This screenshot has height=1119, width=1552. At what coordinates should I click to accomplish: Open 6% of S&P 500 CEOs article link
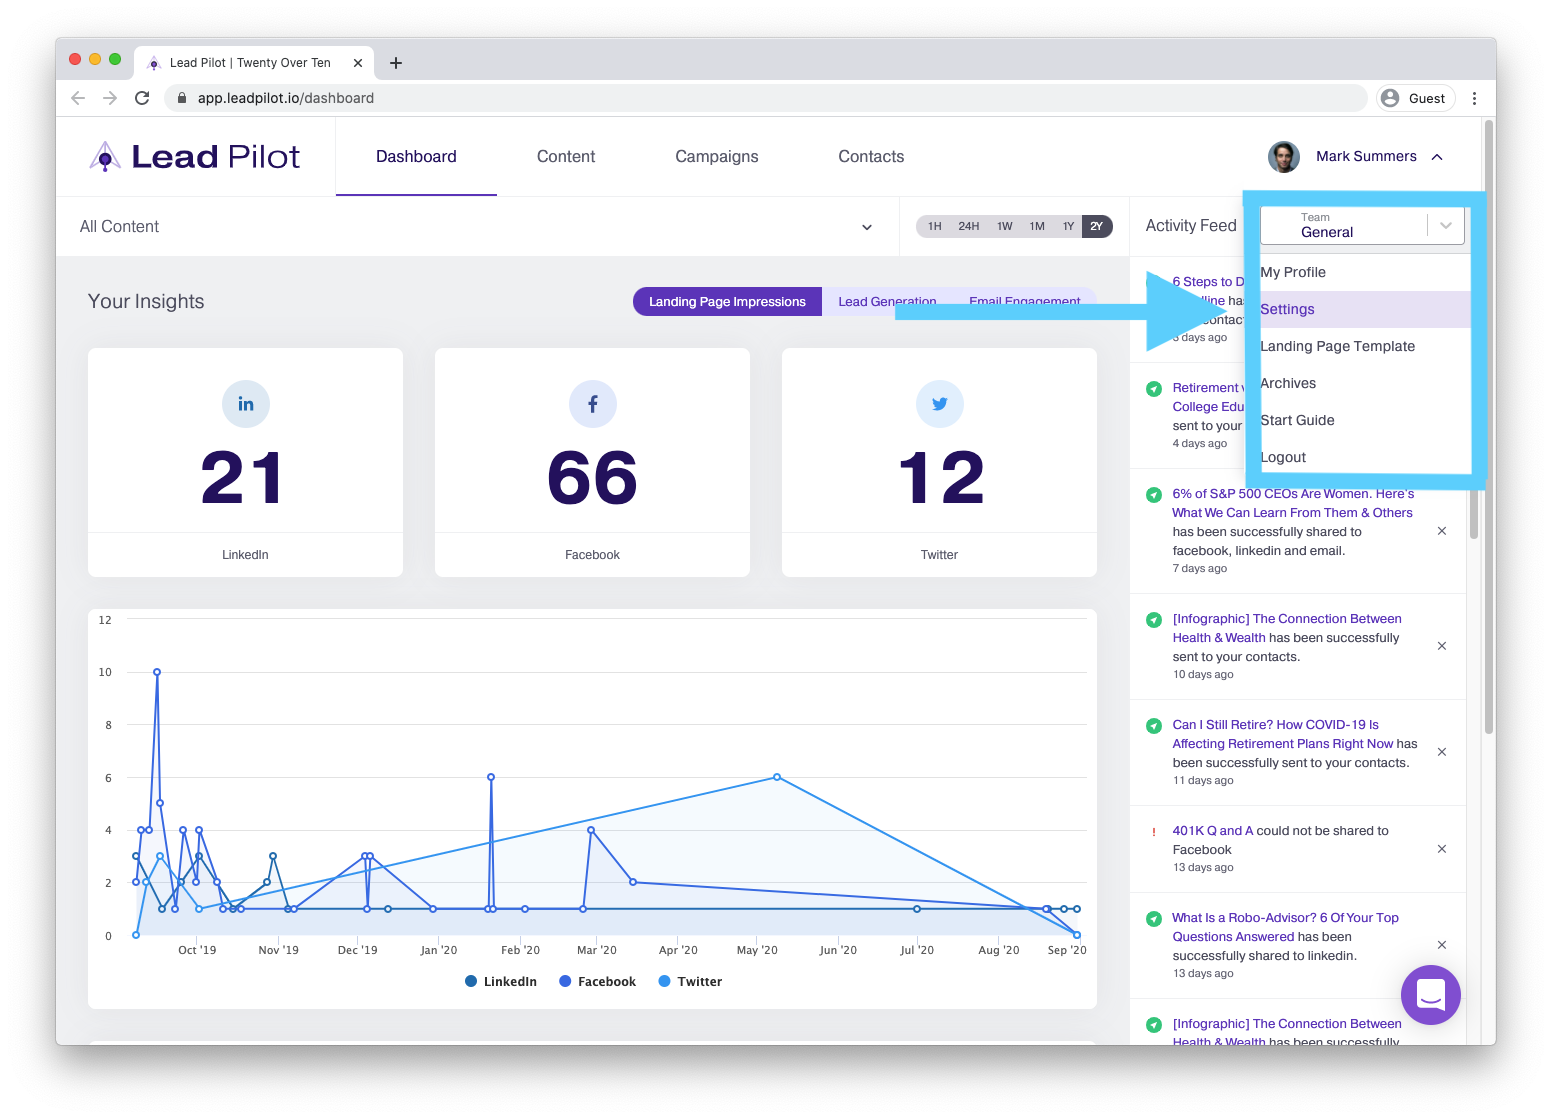[1293, 503]
